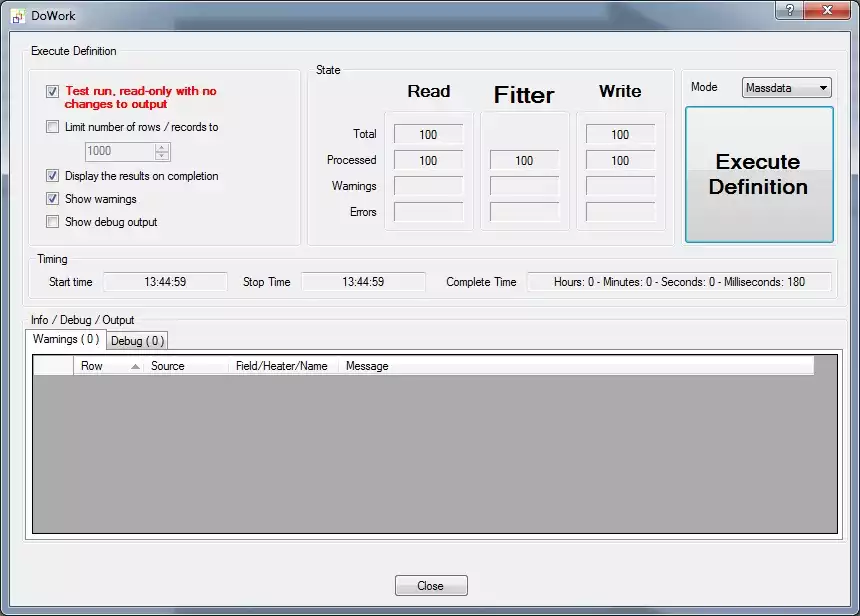Screen dimensions: 860x616
Task: Click the DoWork app icon in title bar
Action: 17,16
